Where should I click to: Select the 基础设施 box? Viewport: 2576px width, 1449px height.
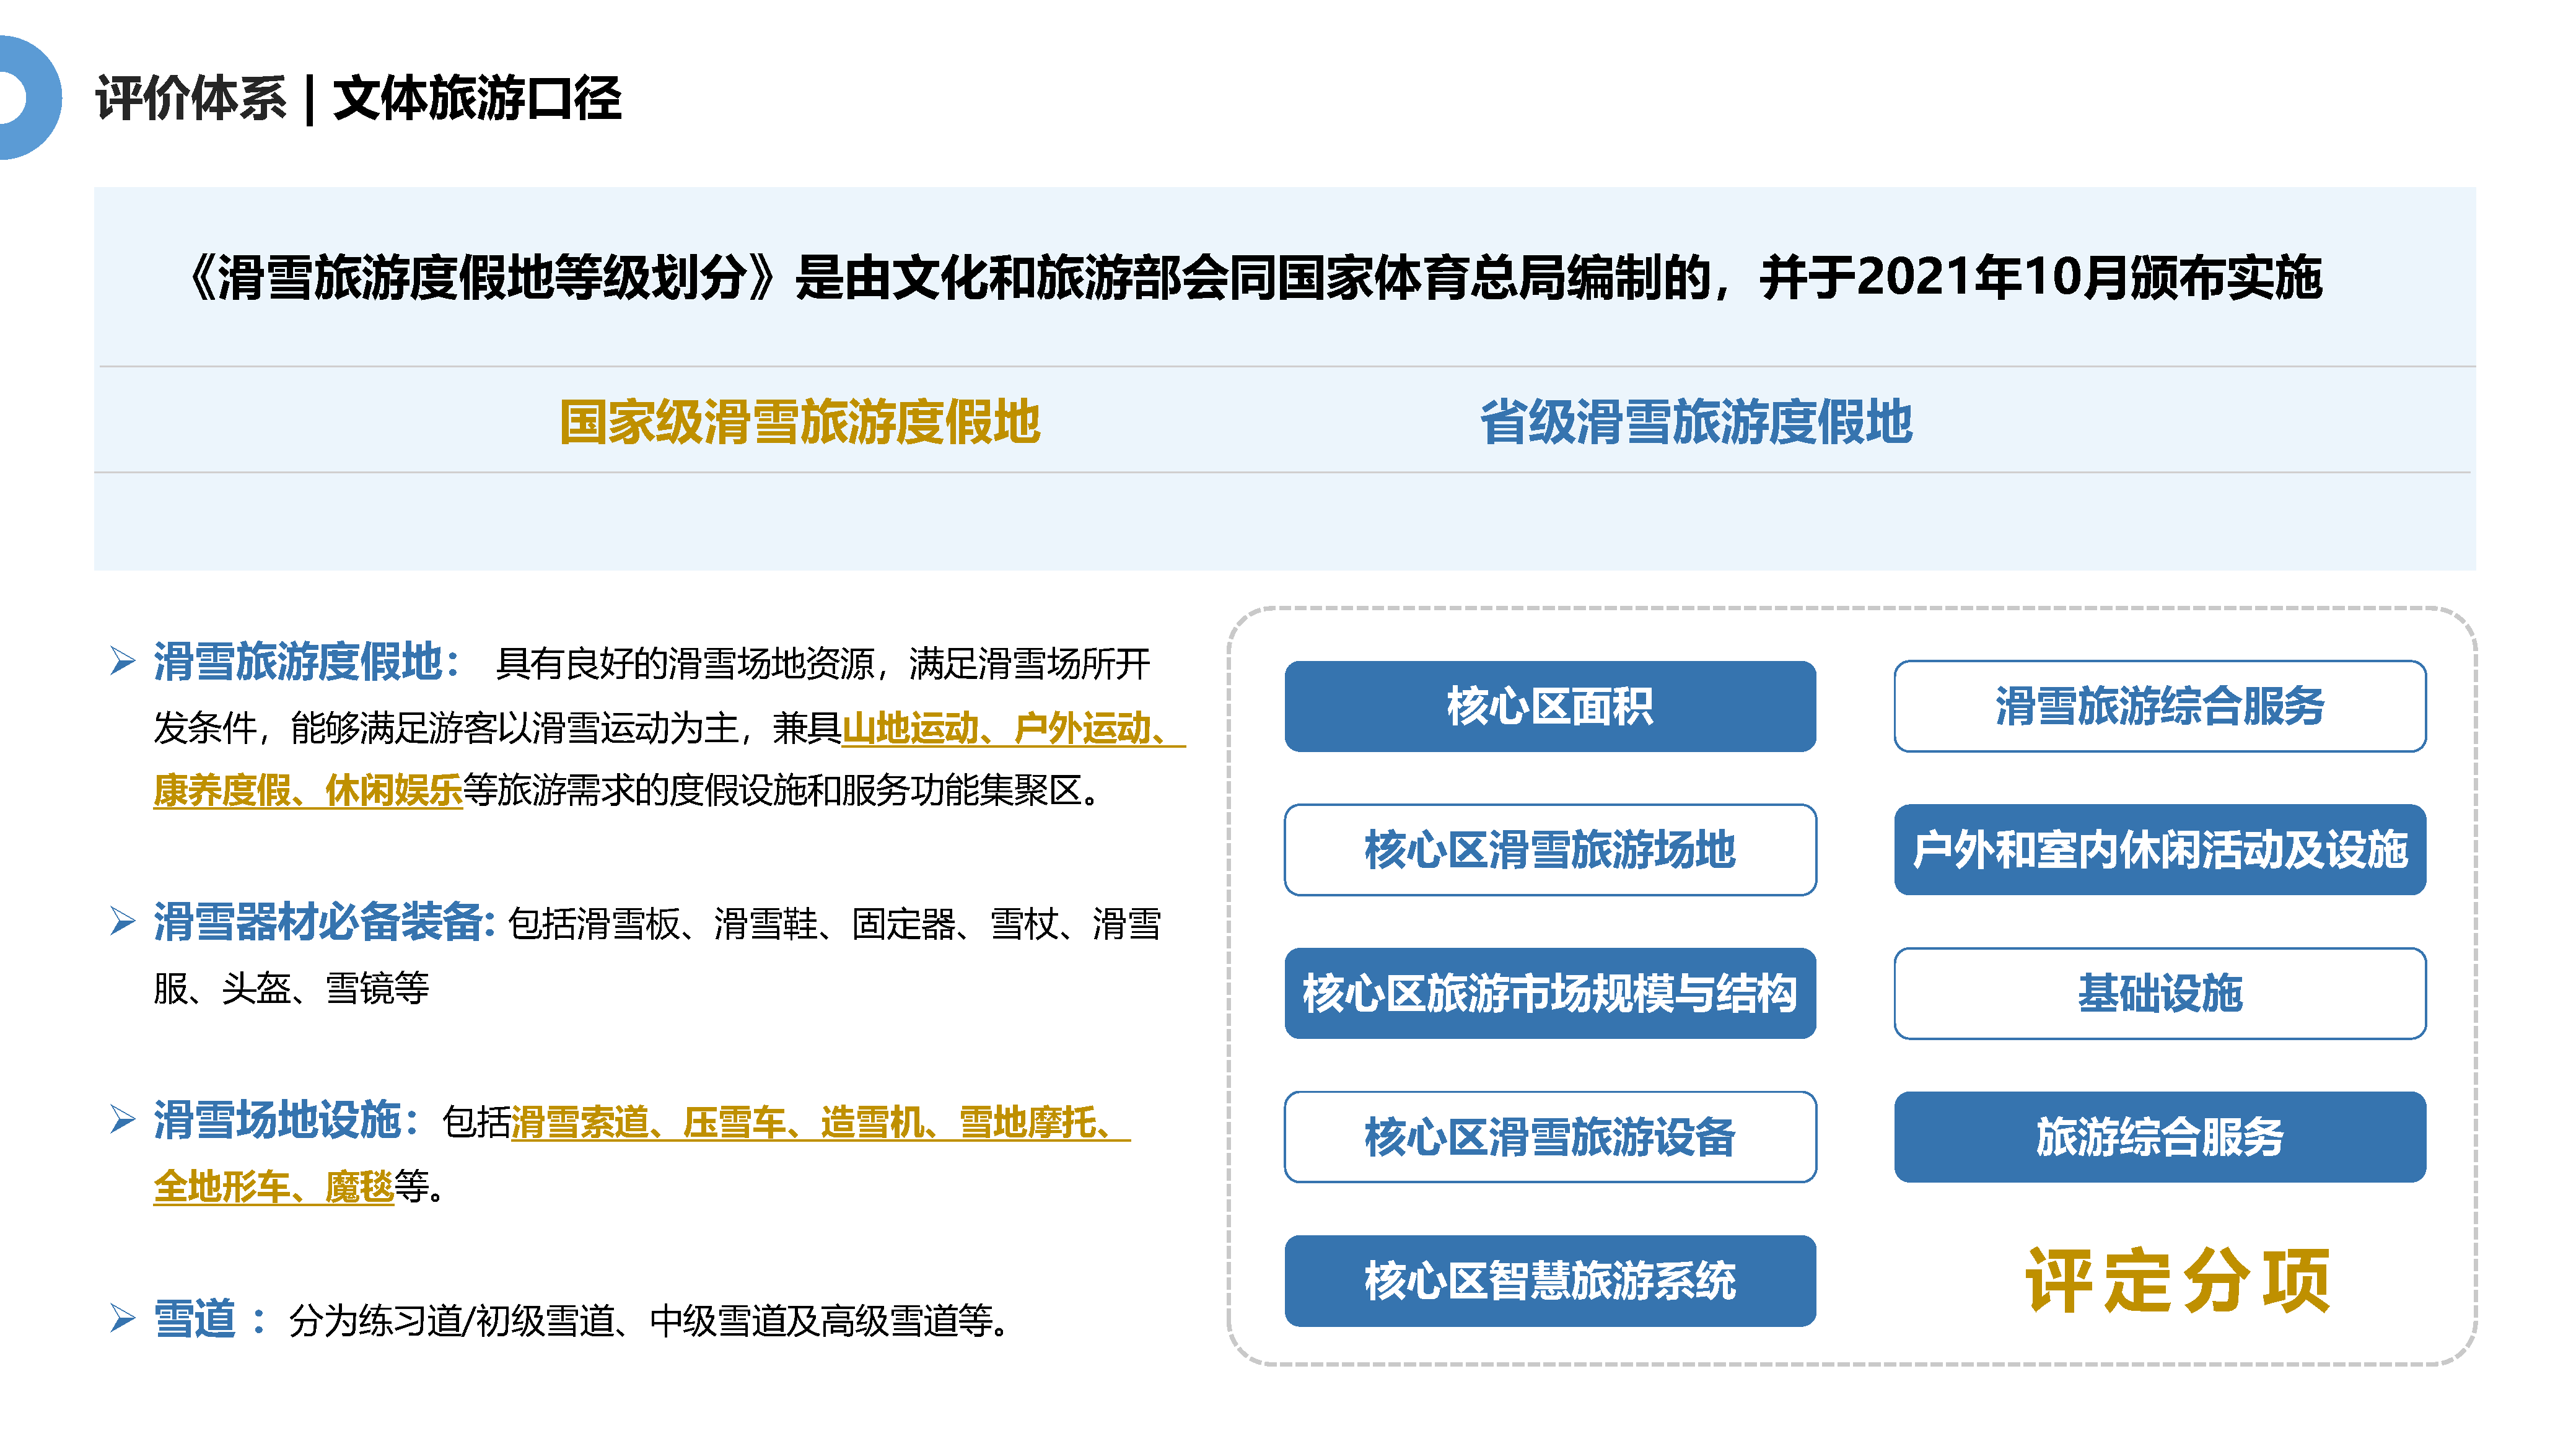tap(2159, 993)
